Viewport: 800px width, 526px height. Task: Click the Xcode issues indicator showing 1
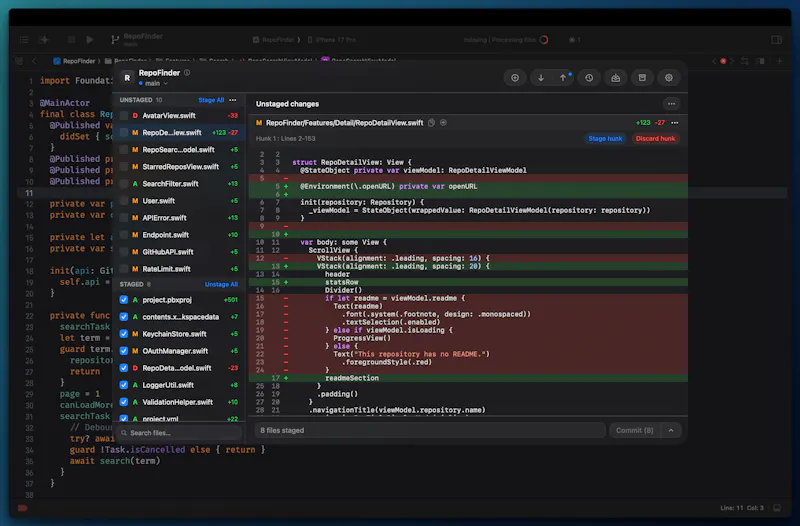[575, 40]
